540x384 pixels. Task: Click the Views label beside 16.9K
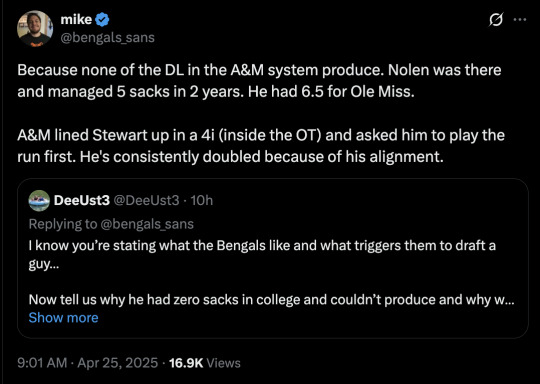click(x=223, y=363)
